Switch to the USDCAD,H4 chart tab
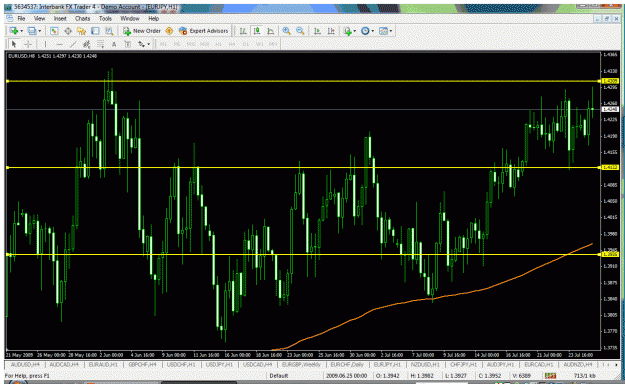This screenshot has height=384, width=625. pyautogui.click(x=258, y=364)
